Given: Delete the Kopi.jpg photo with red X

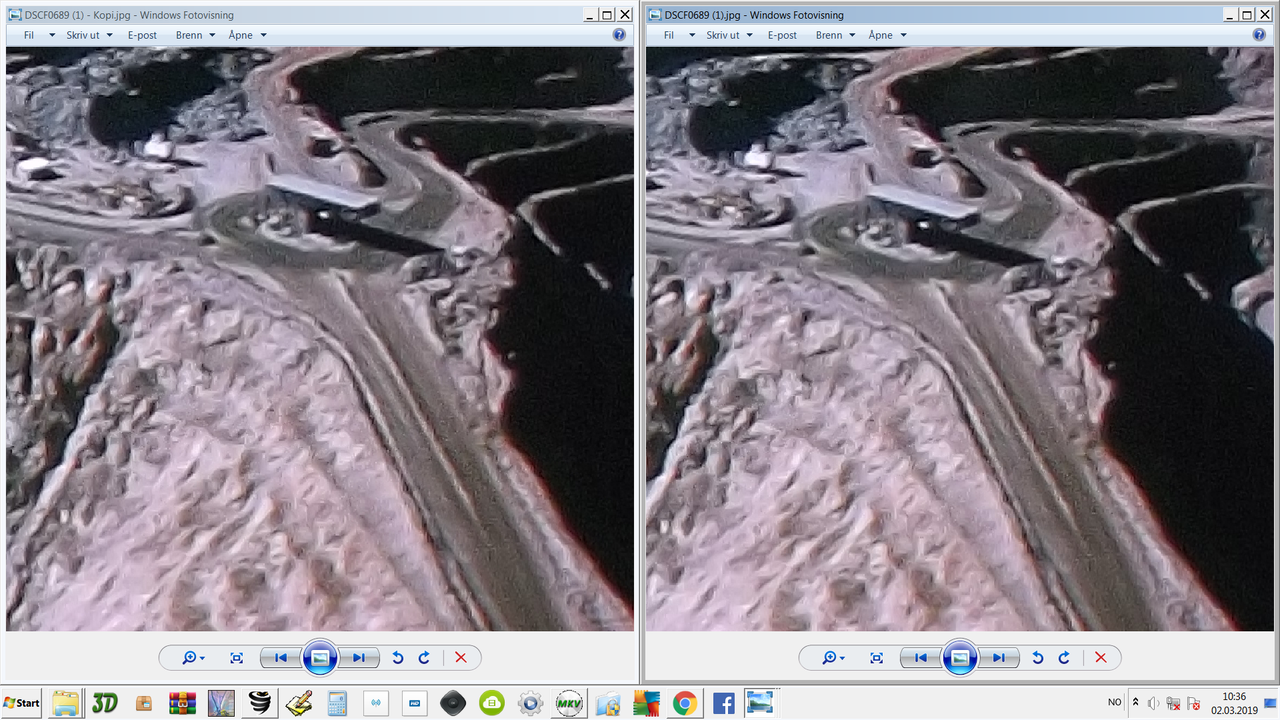Looking at the screenshot, I should click(461, 657).
